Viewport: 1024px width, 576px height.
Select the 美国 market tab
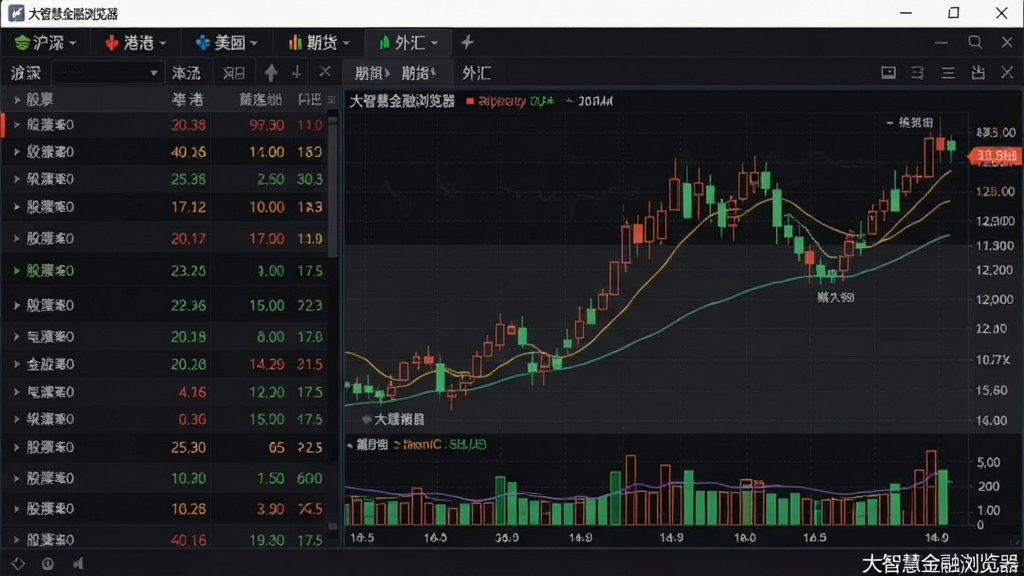tap(226, 43)
